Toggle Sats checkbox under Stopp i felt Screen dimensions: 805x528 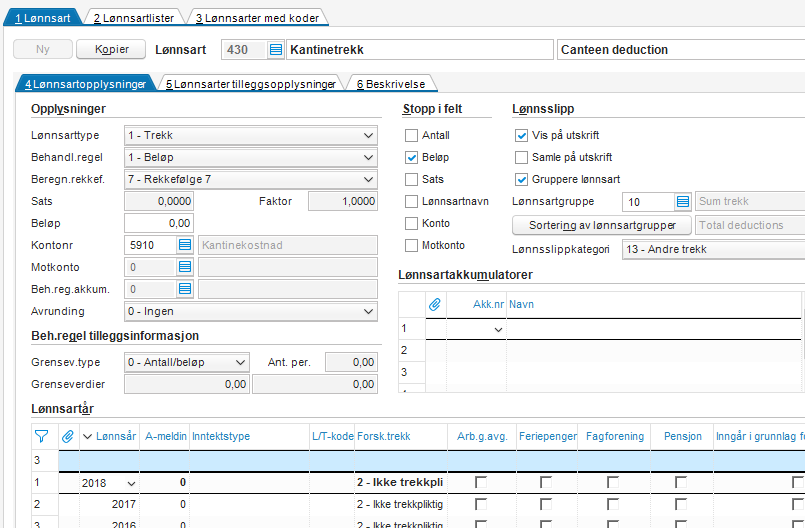[411, 179]
